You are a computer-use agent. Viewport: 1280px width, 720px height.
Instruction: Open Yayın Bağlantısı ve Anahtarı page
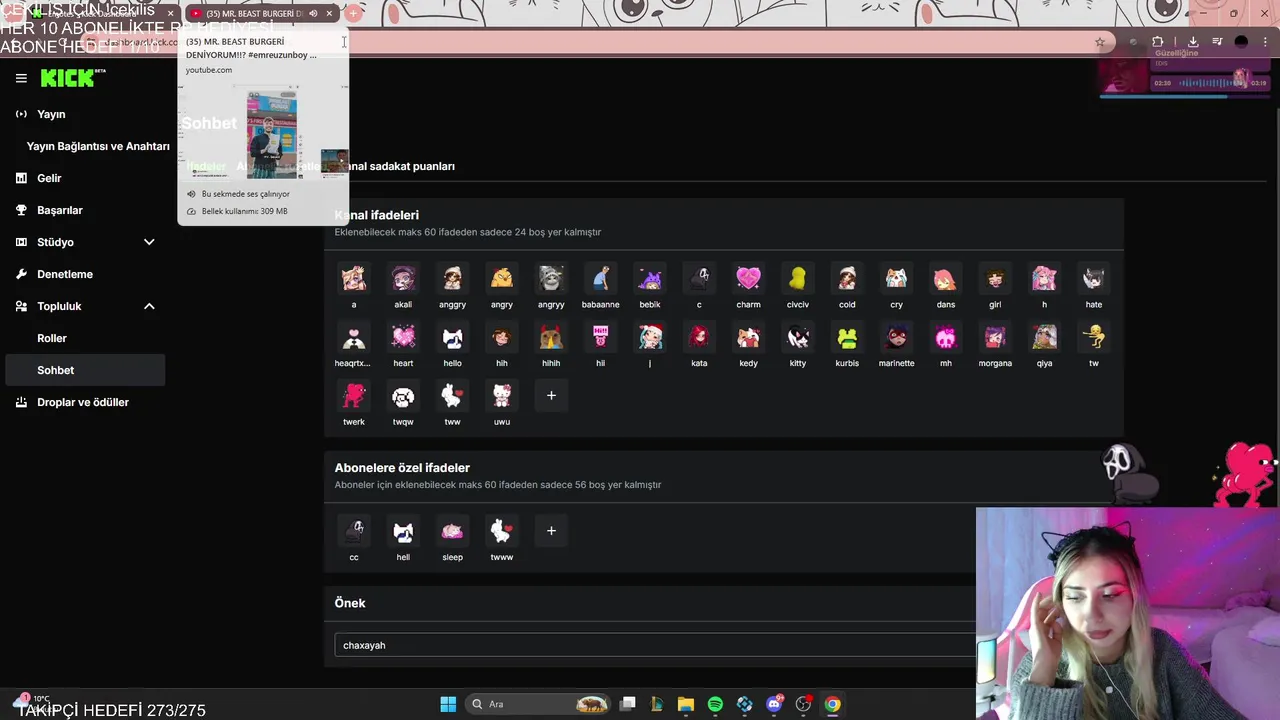click(98, 146)
